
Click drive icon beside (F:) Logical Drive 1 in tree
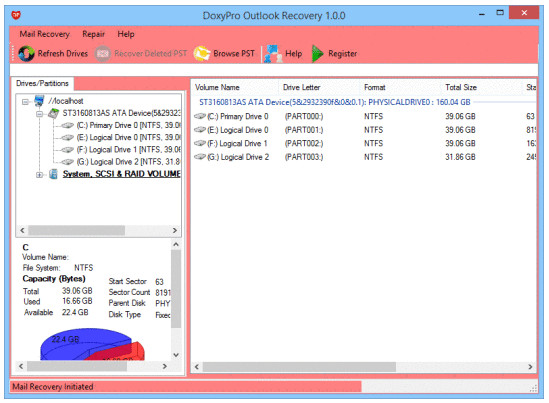(67, 150)
